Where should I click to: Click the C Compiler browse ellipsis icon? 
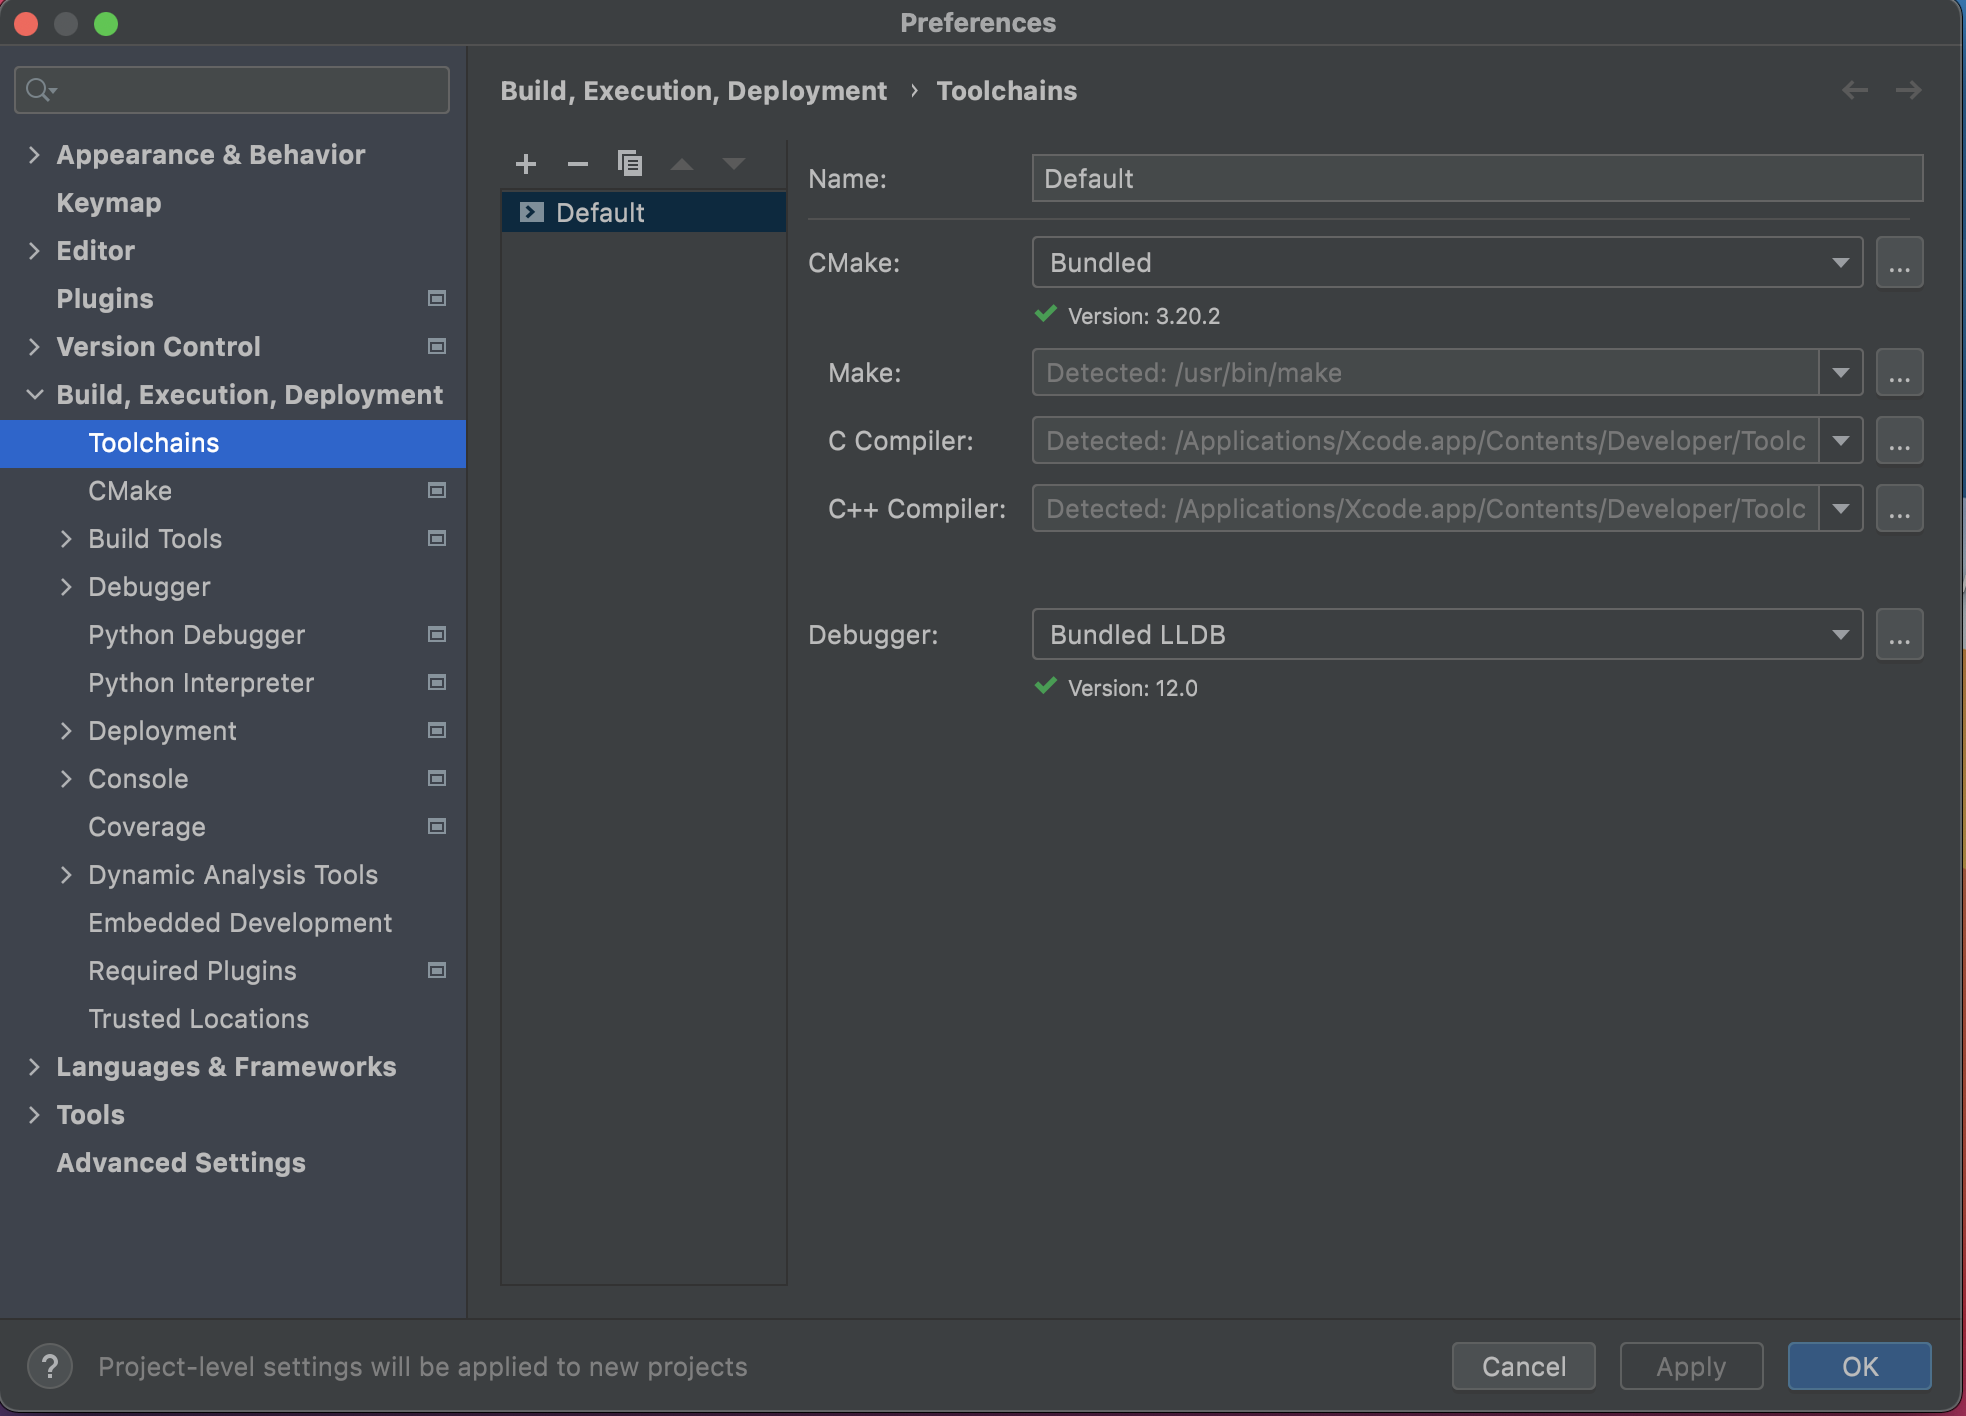tap(1899, 441)
